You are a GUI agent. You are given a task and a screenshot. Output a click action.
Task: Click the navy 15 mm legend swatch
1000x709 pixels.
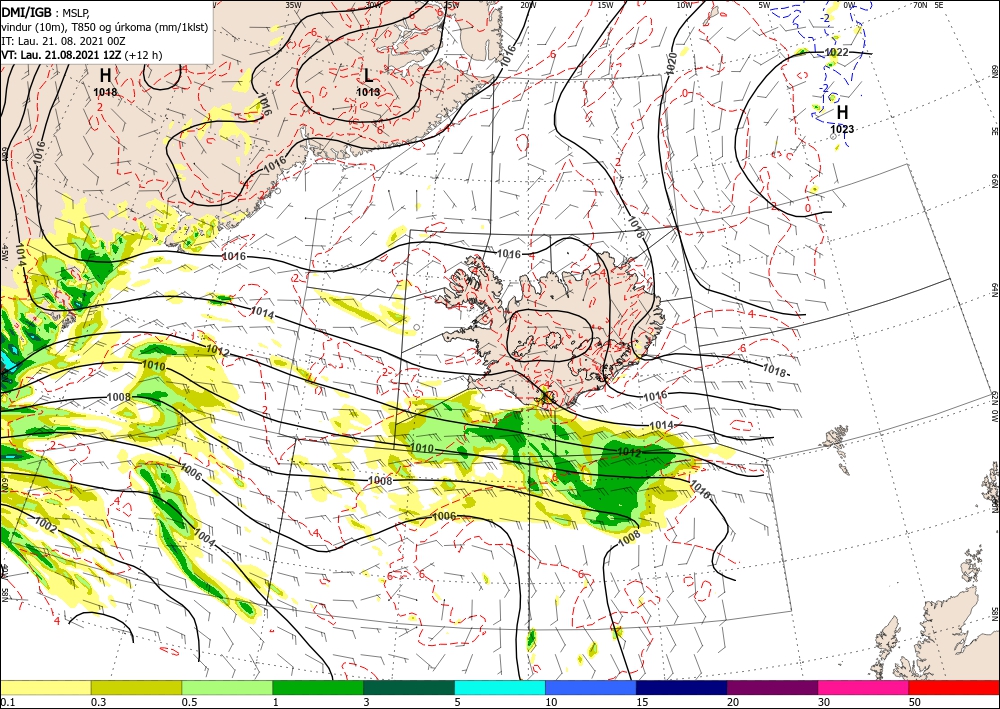[x=682, y=687]
